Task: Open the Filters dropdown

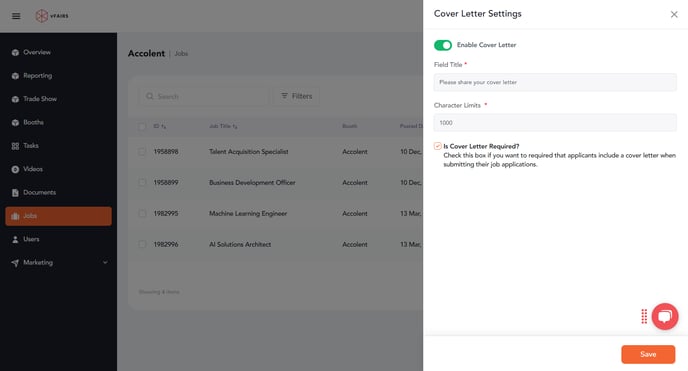Action: point(297,96)
